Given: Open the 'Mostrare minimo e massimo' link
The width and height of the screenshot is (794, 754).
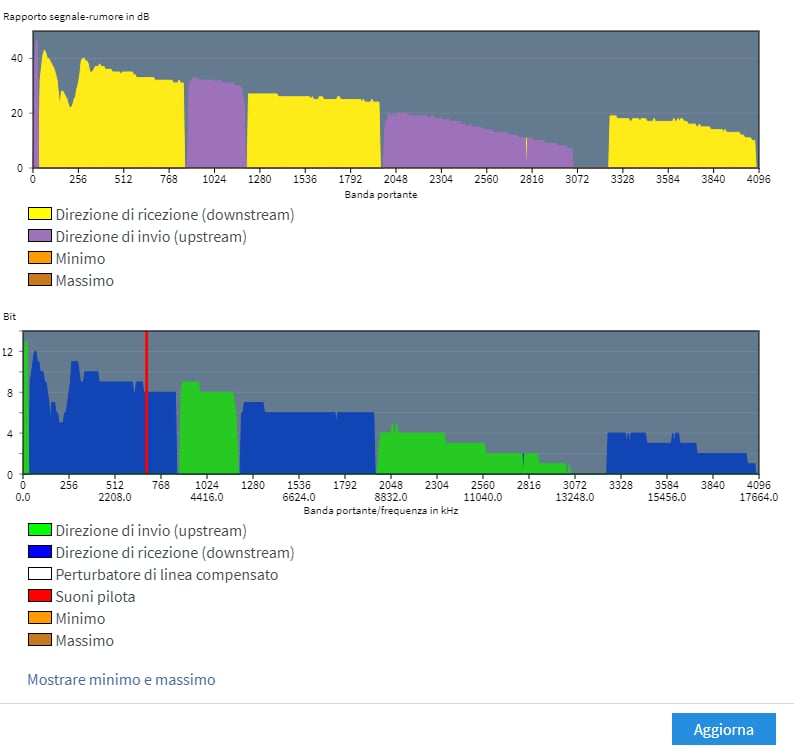Looking at the screenshot, I should (121, 680).
